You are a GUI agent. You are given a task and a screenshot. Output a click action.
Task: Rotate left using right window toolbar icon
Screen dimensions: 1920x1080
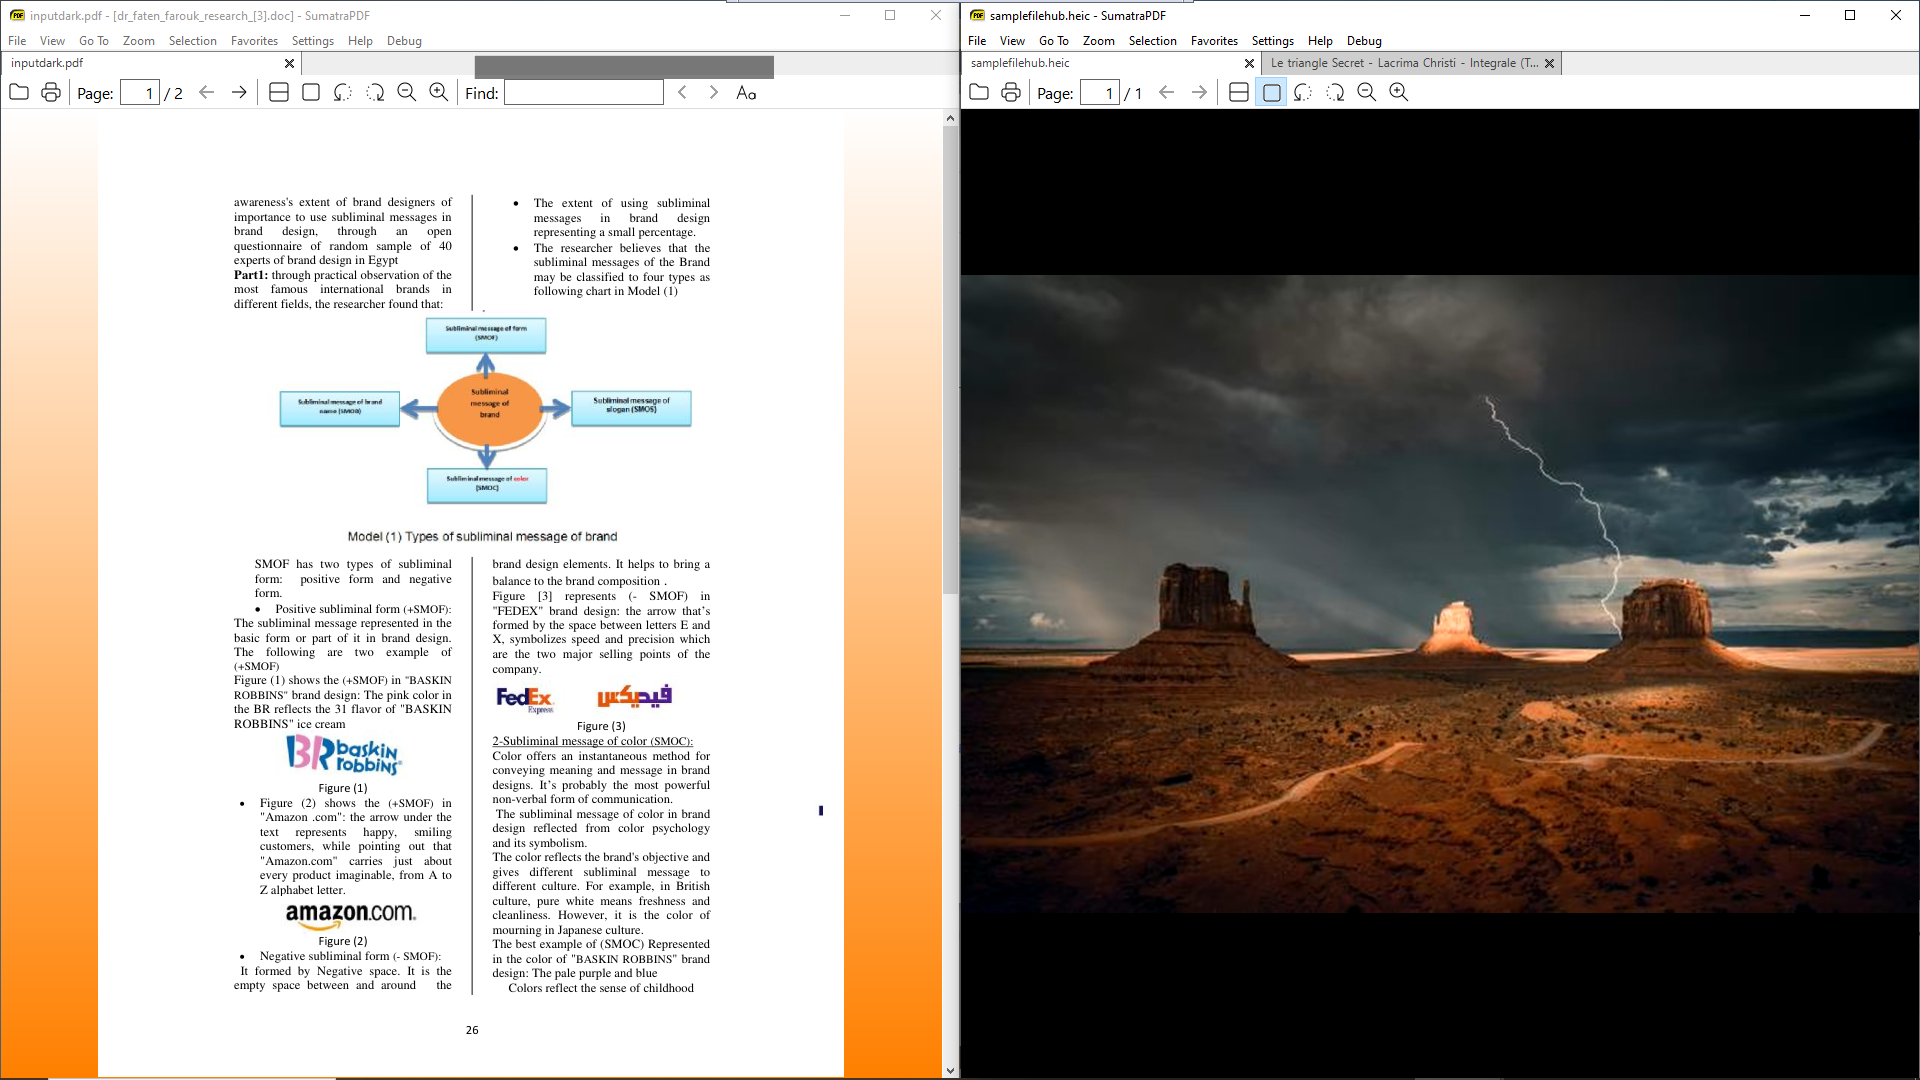click(x=1303, y=93)
